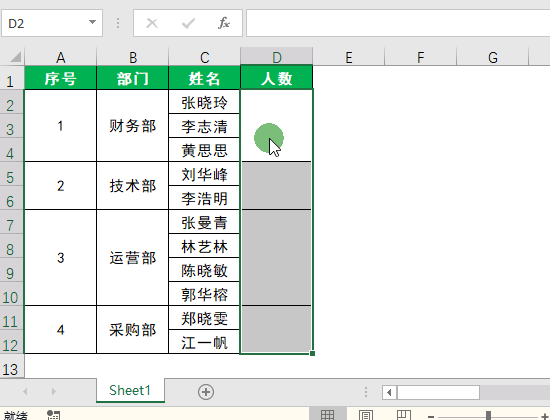Click the cell containing 李志清
Screen dimensions: 550x420
(204, 126)
